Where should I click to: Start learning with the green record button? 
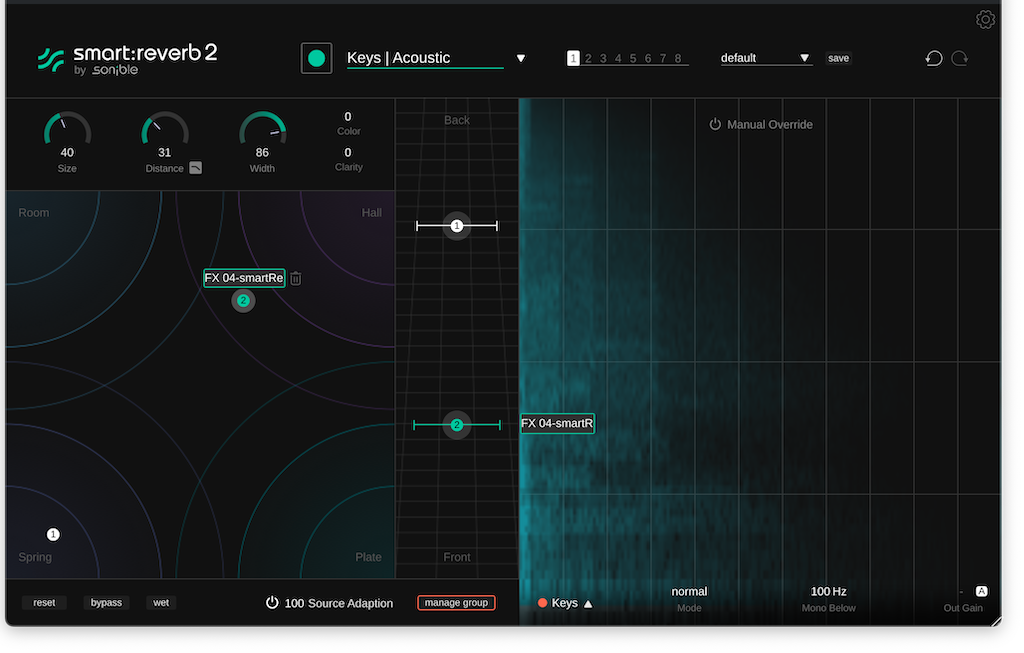pos(317,58)
